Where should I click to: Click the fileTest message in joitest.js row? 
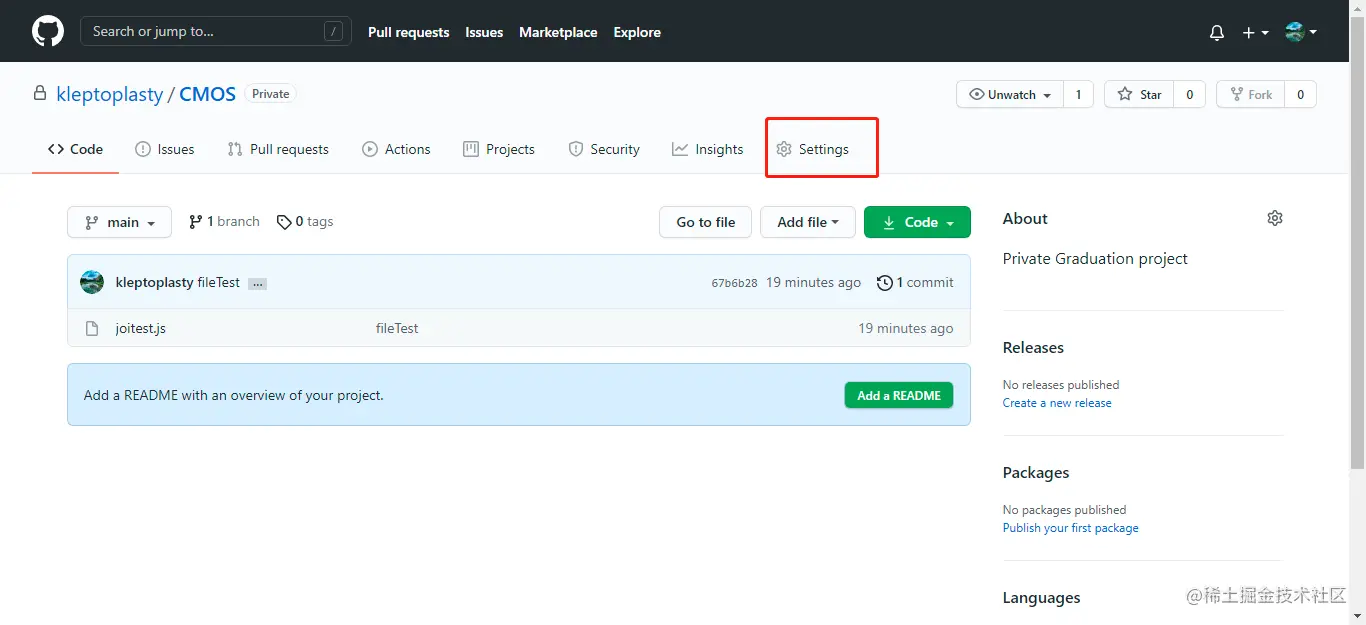pyautogui.click(x=397, y=328)
